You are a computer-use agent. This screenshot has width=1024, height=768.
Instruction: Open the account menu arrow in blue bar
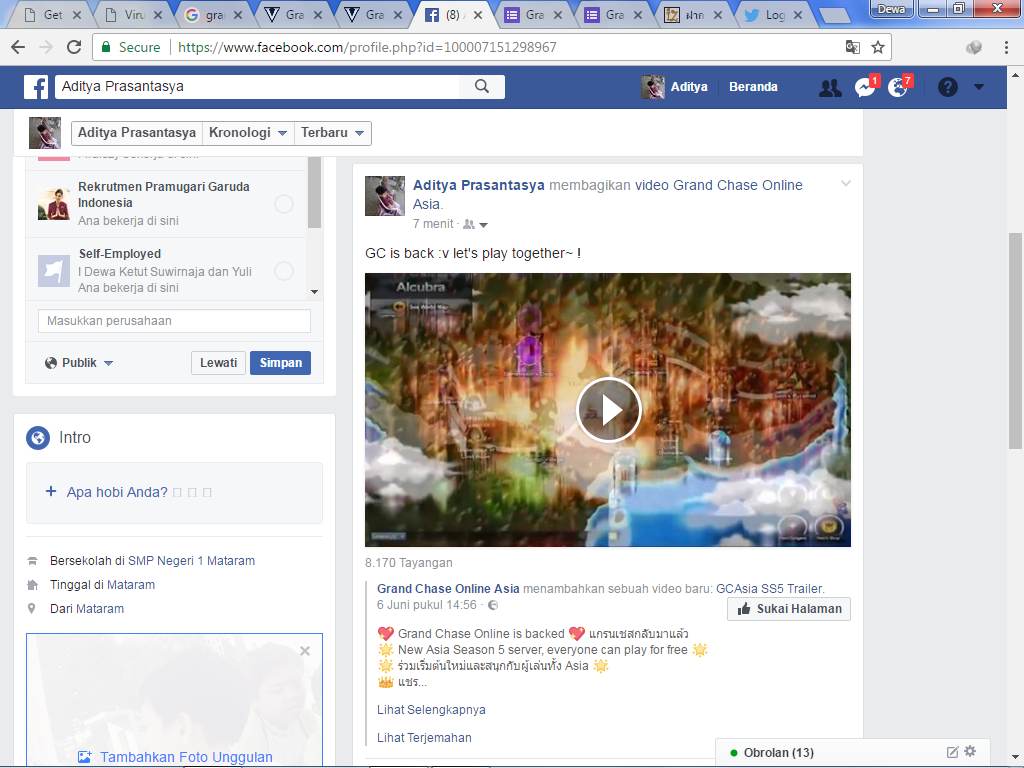[978, 87]
